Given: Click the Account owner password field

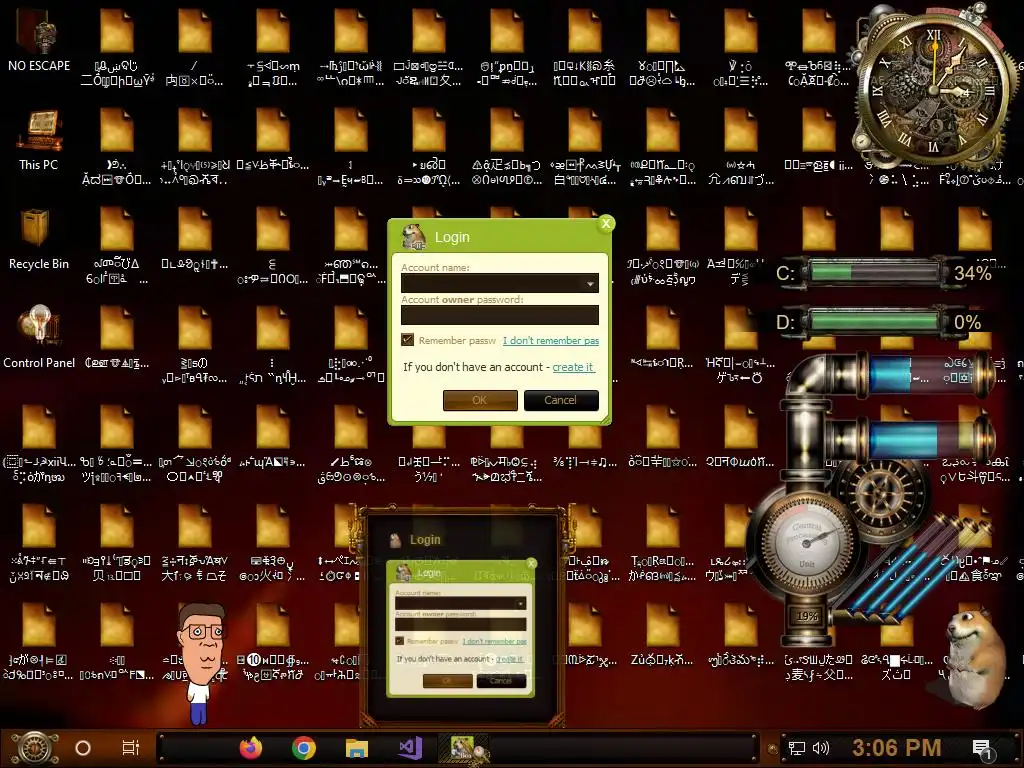Looking at the screenshot, I should pos(500,315).
